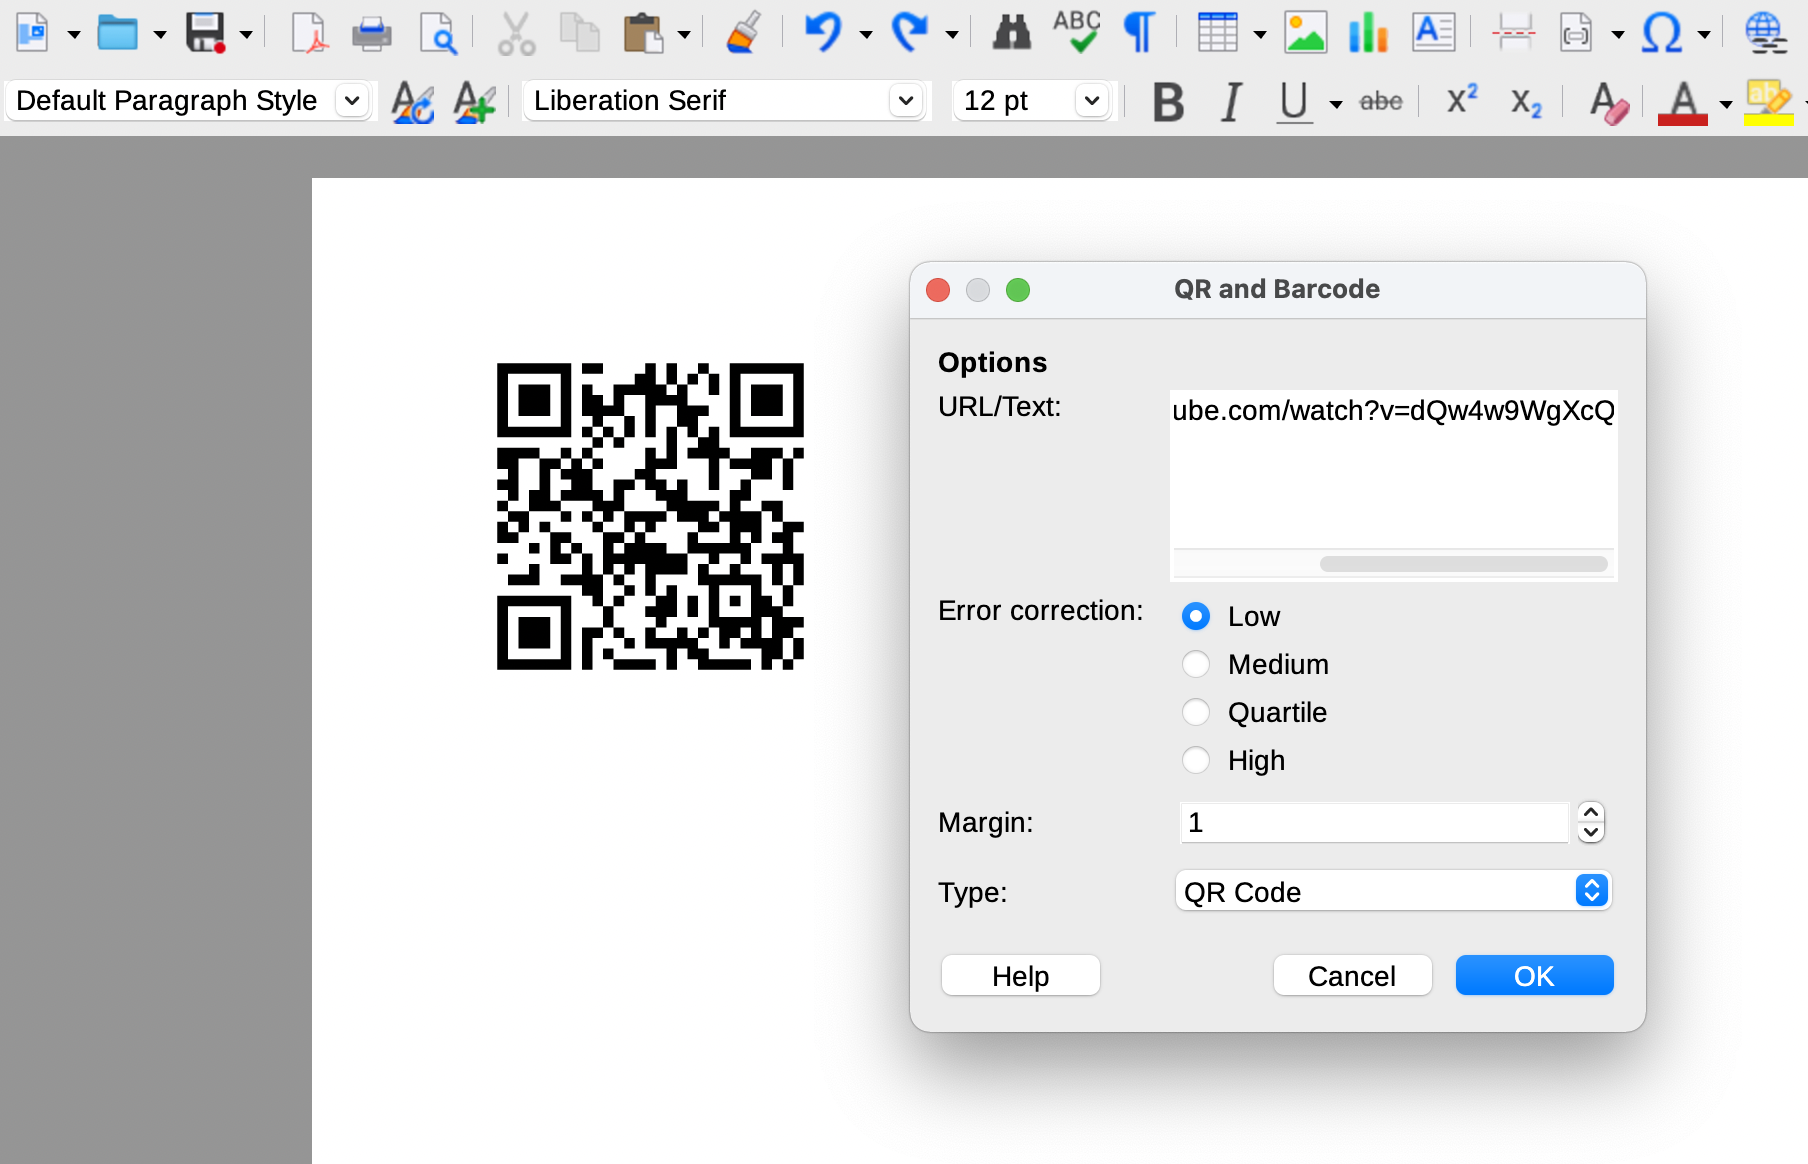Screen dimensions: 1808x1164
Task: Insert a text box icon
Action: pos(1433,33)
